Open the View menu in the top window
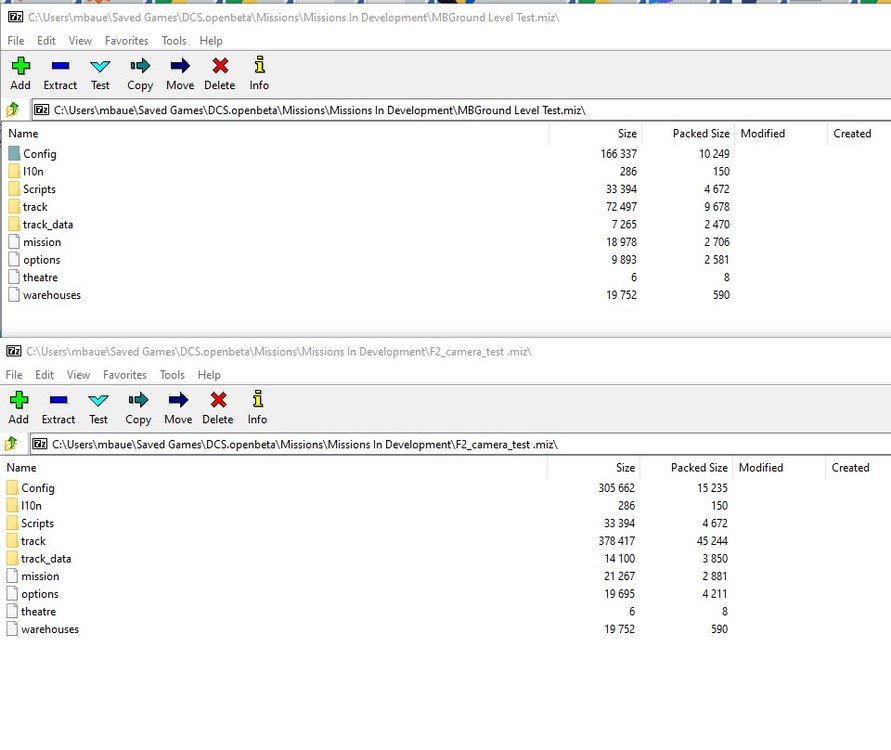This screenshot has width=891, height=750. click(79, 41)
